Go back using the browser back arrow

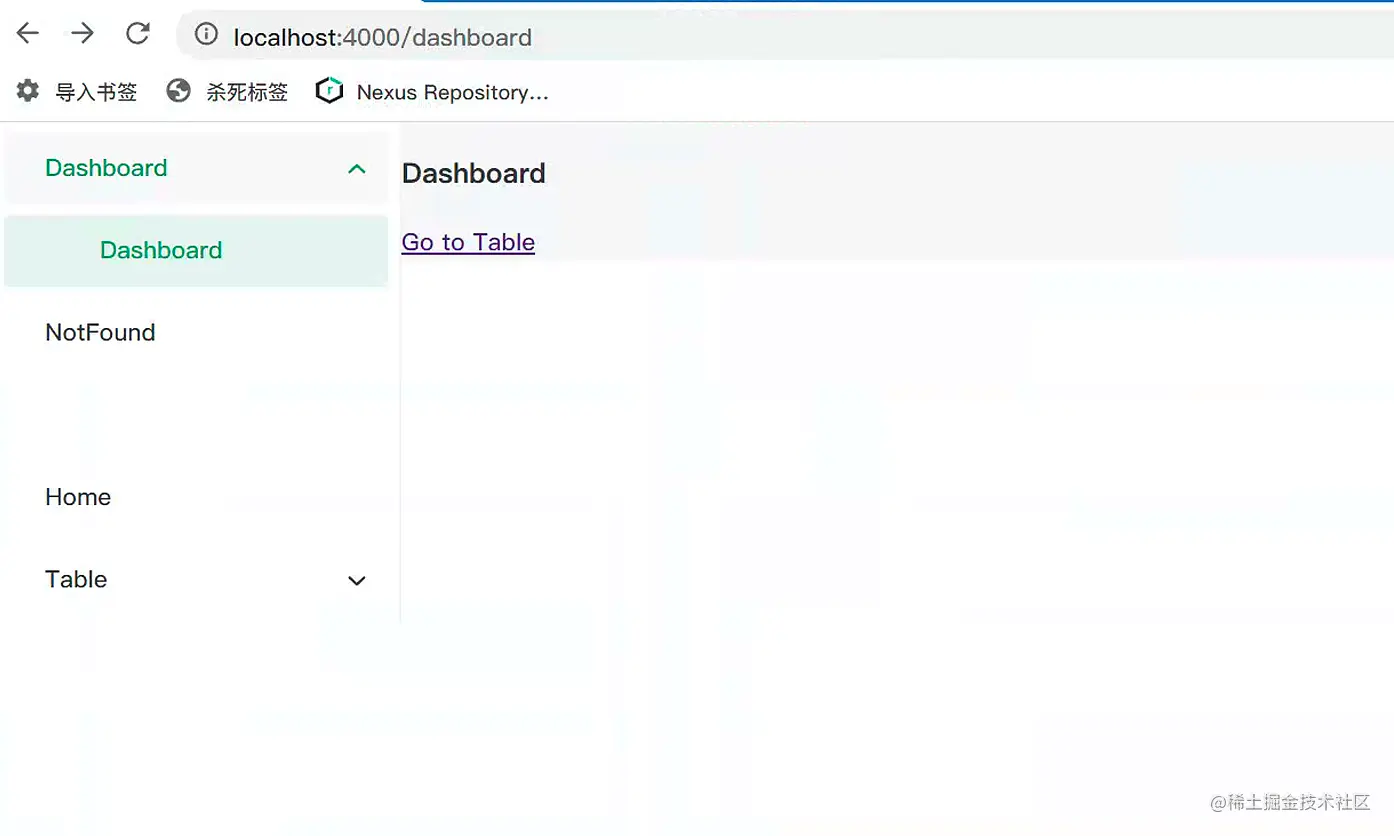[x=28, y=33]
